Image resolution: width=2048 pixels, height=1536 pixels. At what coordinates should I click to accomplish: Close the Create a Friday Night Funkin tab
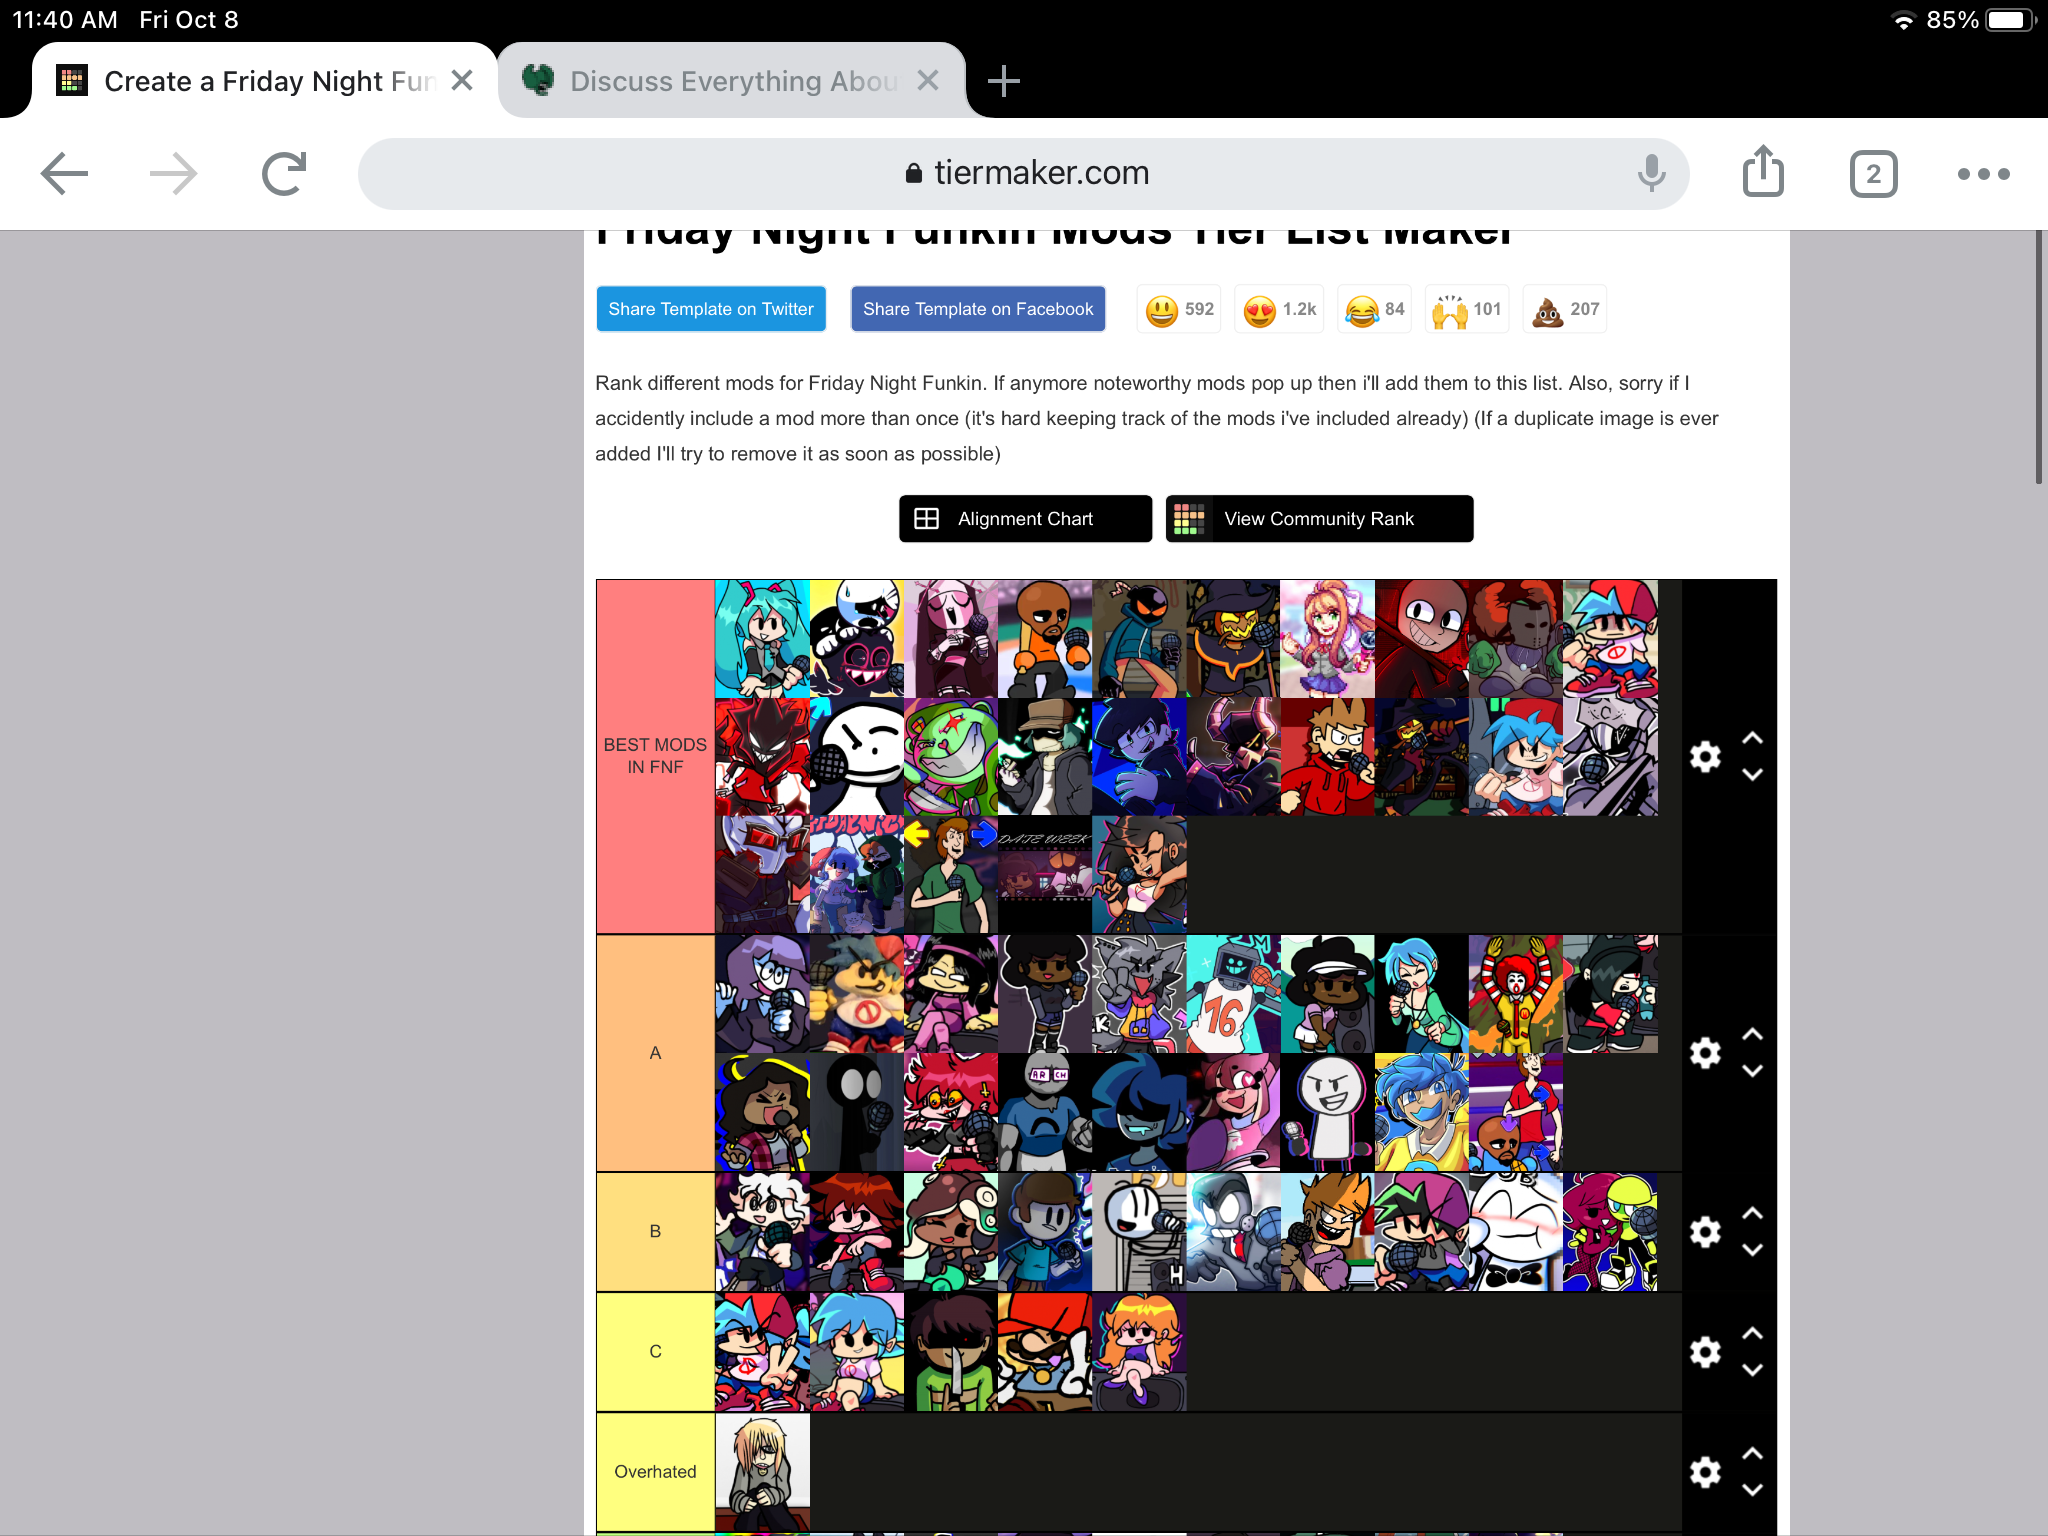462,81
